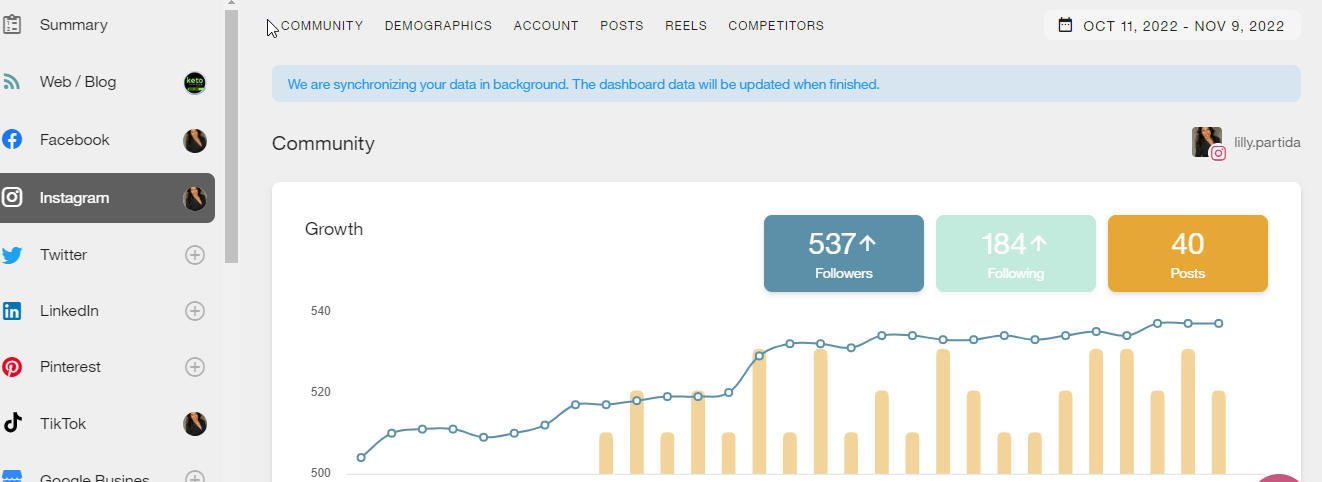Screen dimensions: 1322x482
Task: Click the TikTok logo icon
Action: click(12, 424)
